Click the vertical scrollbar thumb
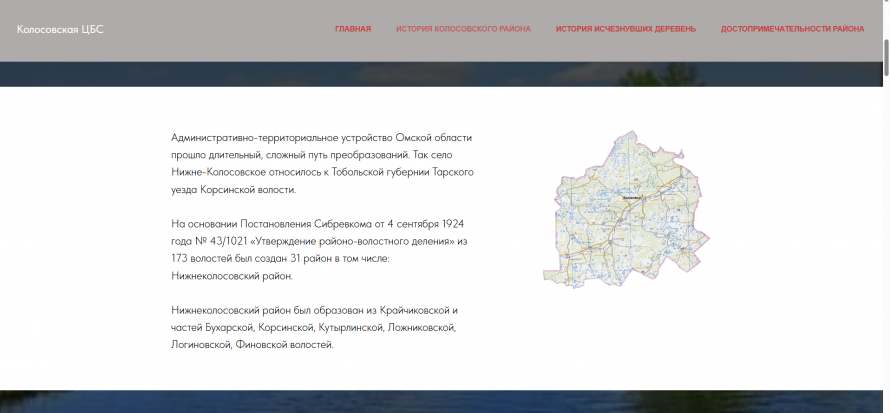Screen dimensions: 890x413 (886, 57)
